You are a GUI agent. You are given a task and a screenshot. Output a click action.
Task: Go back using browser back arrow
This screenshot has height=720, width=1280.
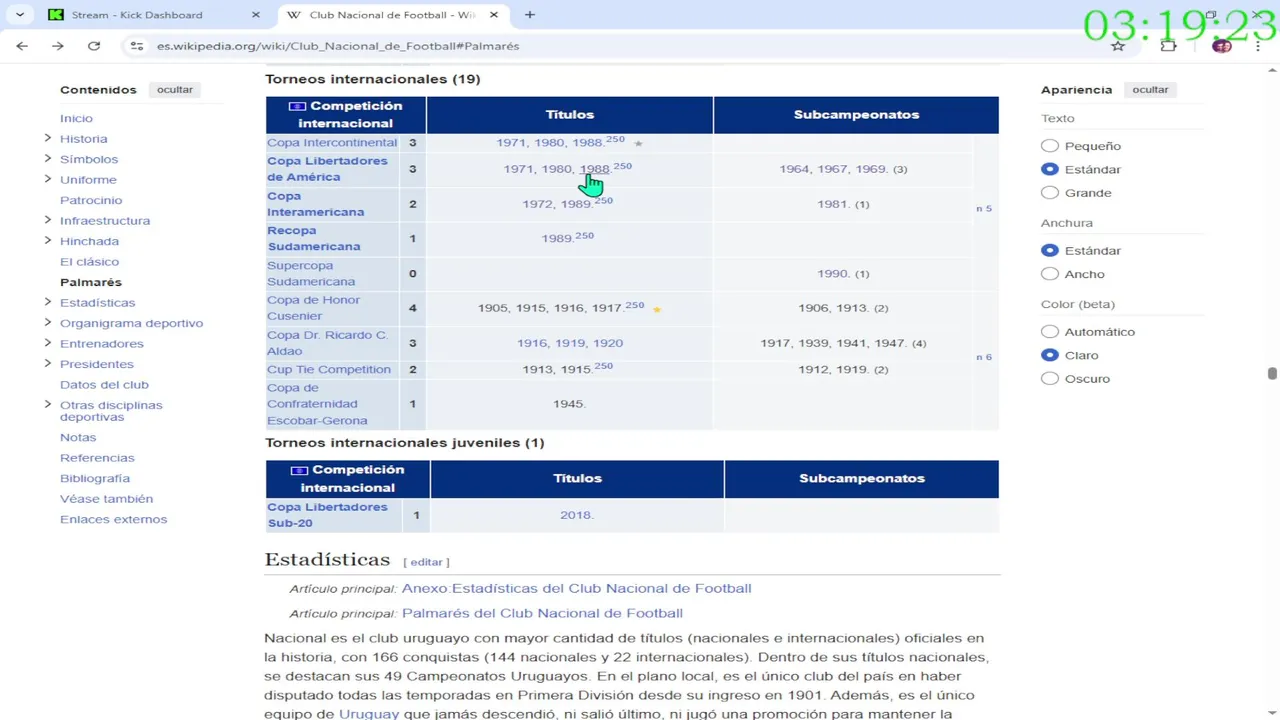[x=22, y=46]
